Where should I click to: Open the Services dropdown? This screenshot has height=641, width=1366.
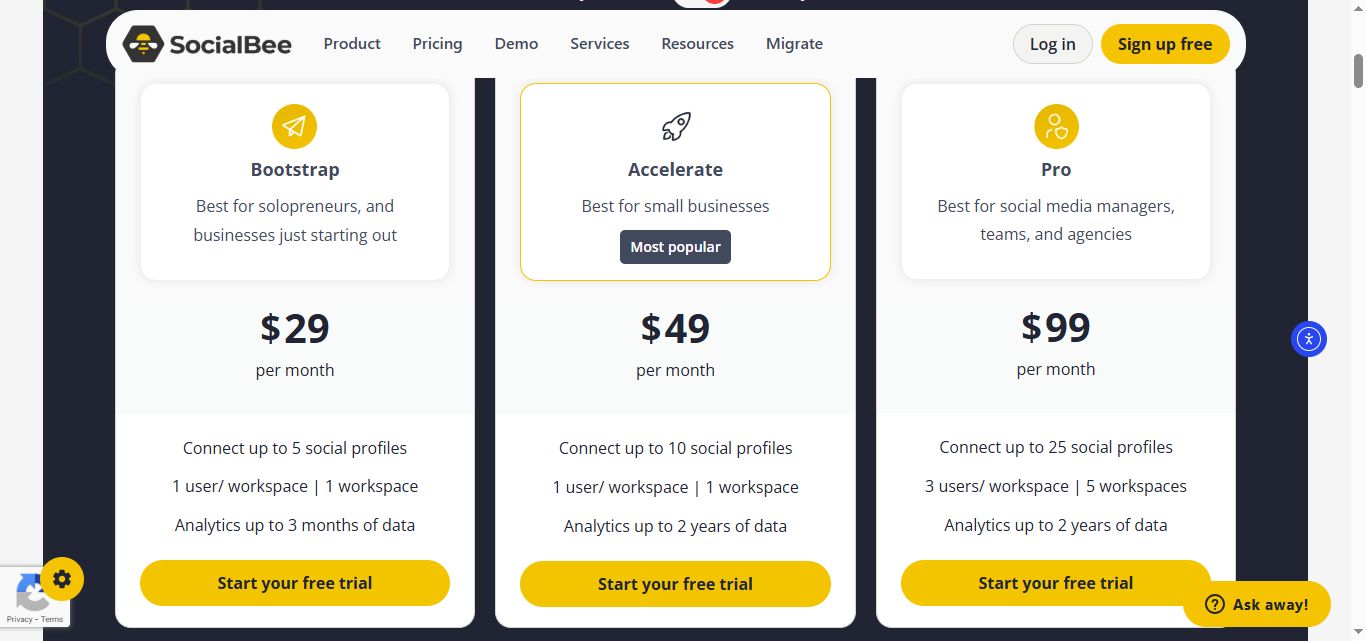[x=599, y=44]
